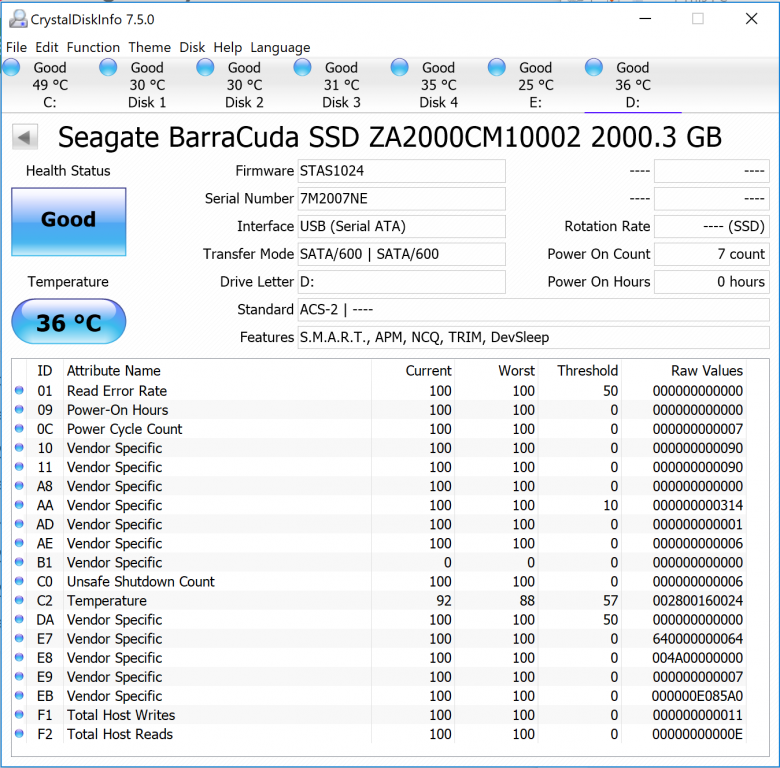The width and height of the screenshot is (780, 768).
Task: Click the Good health status button
Action: click(68, 220)
